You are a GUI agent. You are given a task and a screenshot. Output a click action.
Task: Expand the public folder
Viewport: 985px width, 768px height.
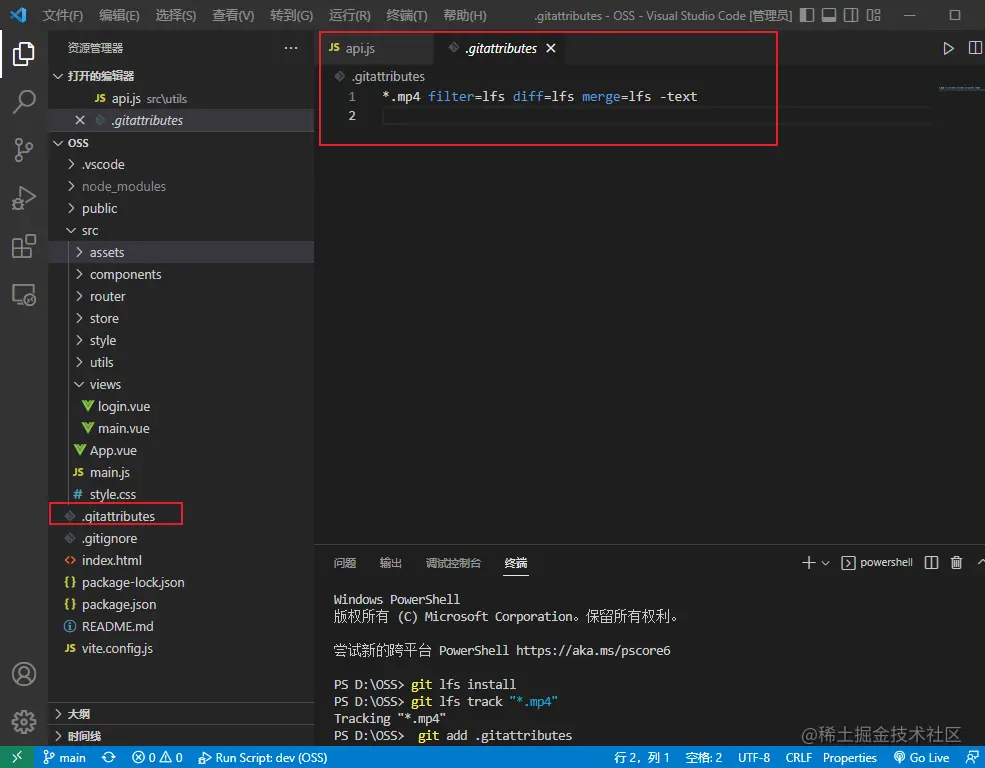click(181, 208)
